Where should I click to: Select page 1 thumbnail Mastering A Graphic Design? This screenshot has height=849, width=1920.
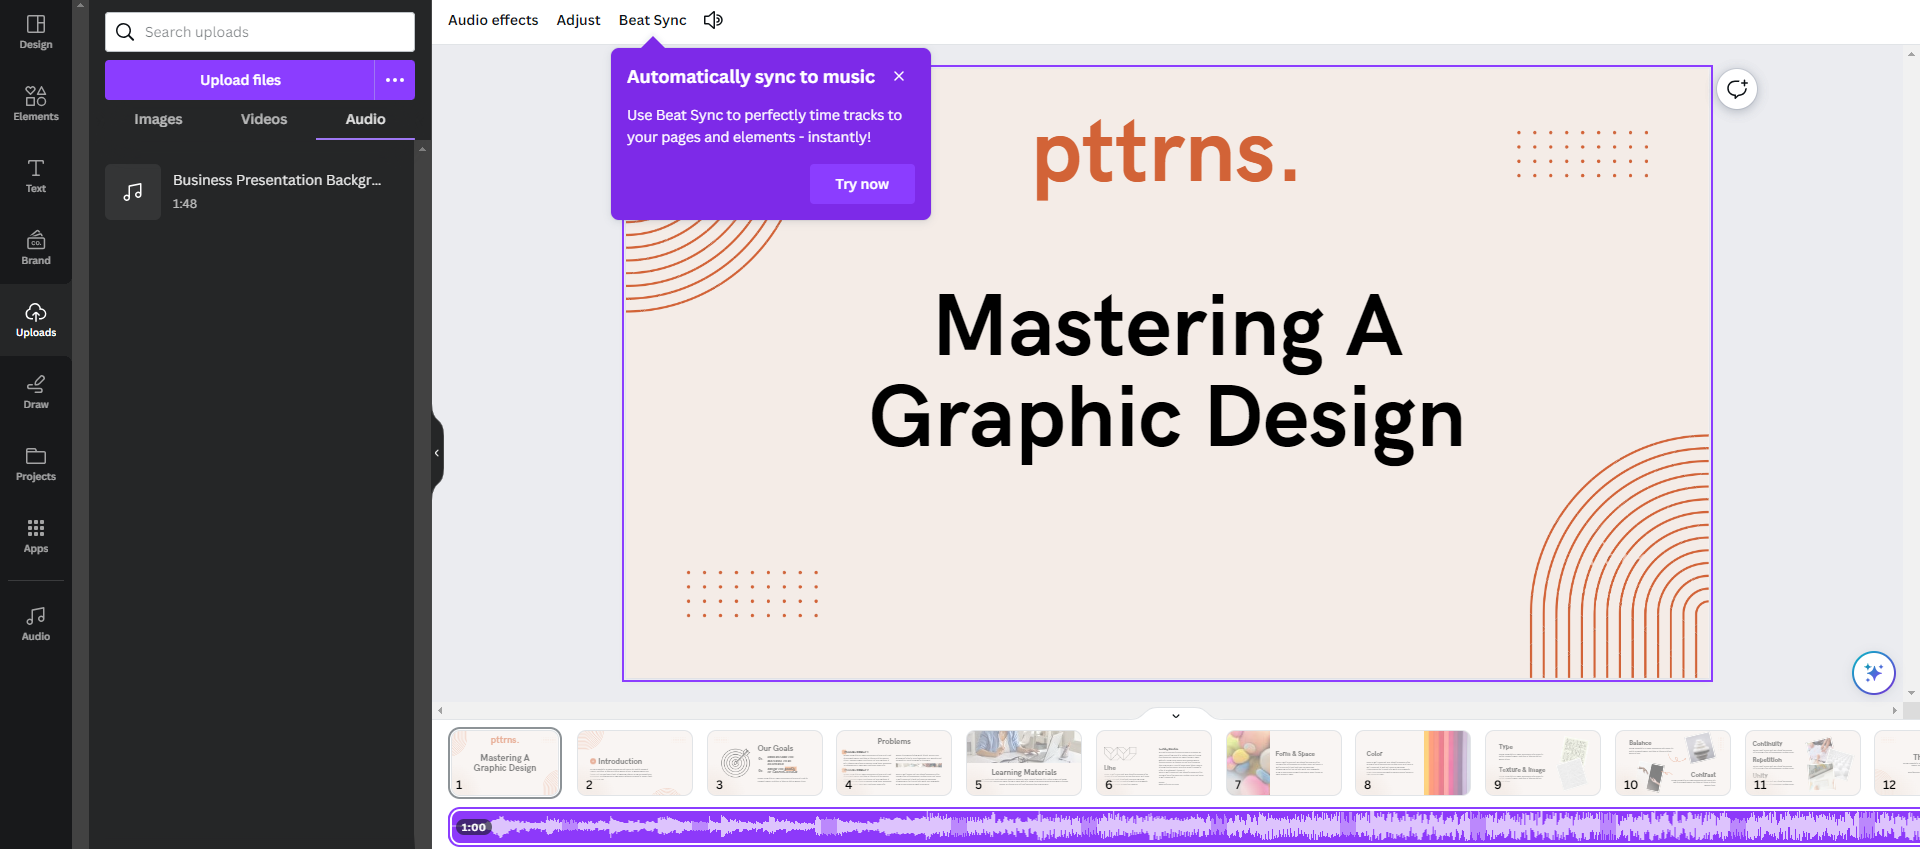505,762
